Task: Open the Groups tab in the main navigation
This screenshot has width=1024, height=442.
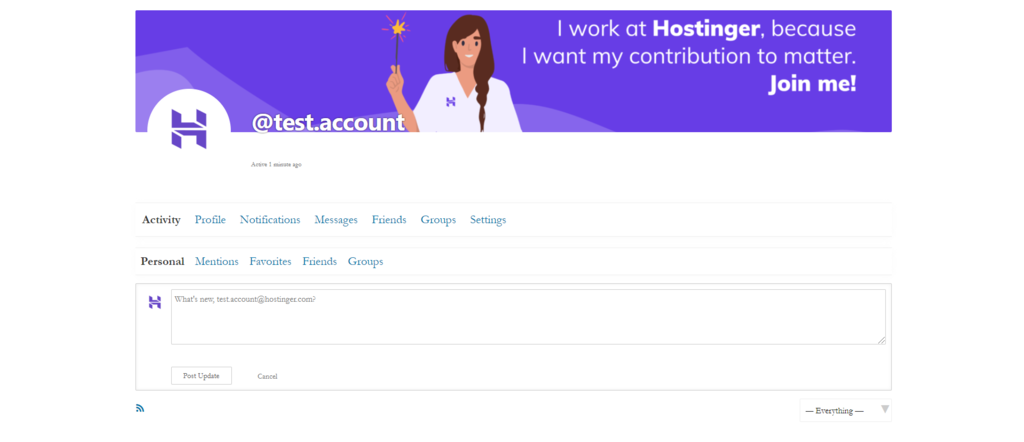Action: [438, 220]
